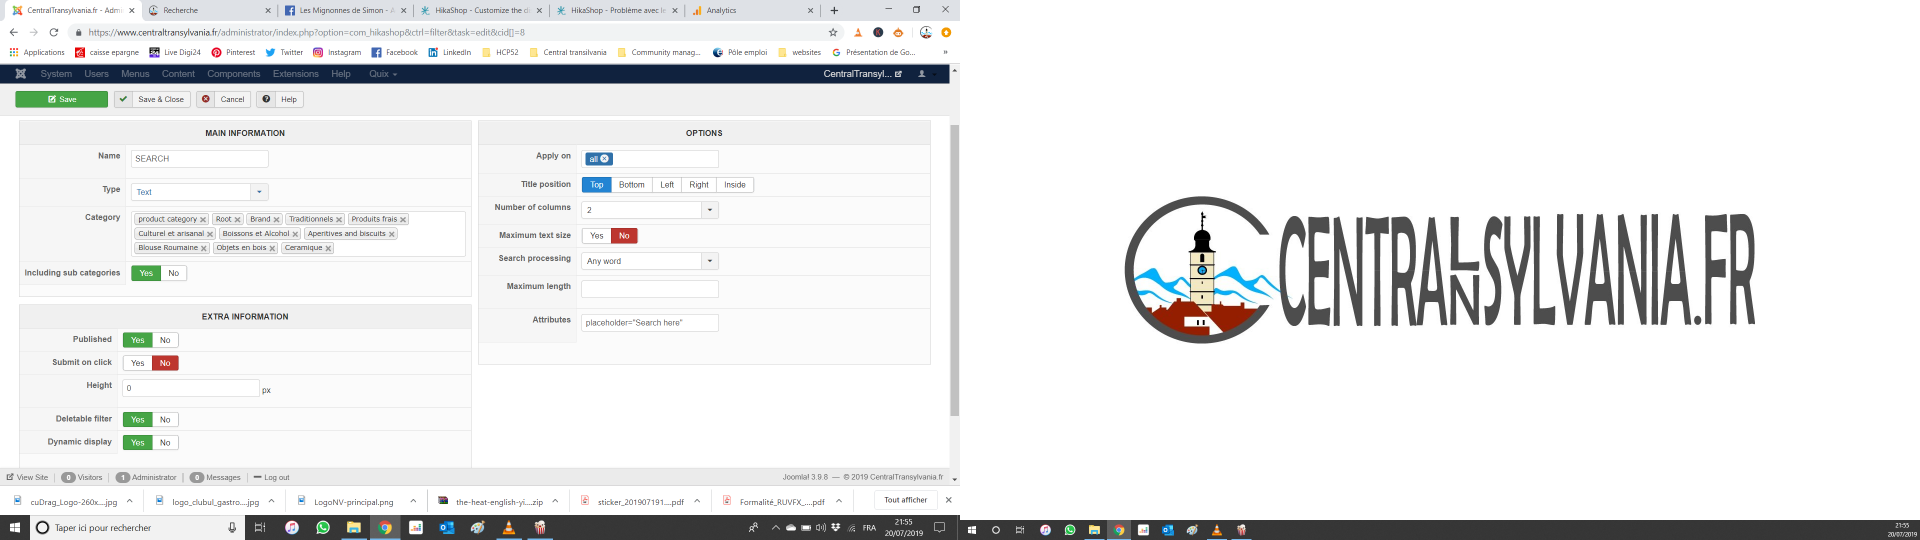Screen dimensions: 1920x540
Task: Open the Extensions menu
Action: click(x=296, y=74)
